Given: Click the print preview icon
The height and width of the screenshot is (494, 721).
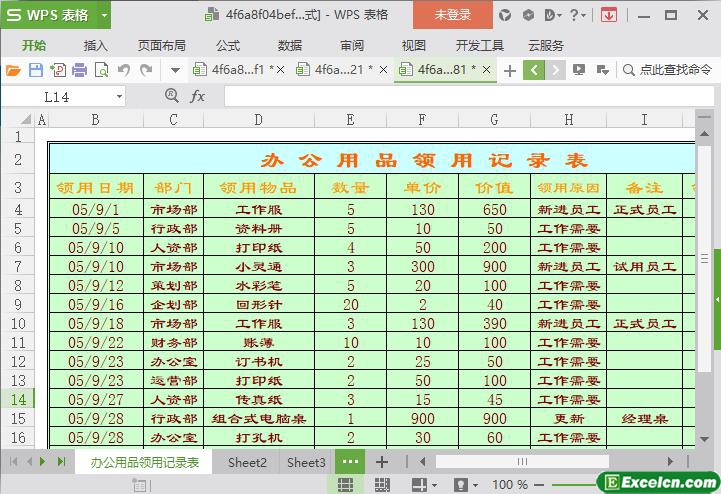Looking at the screenshot, I should [101, 70].
